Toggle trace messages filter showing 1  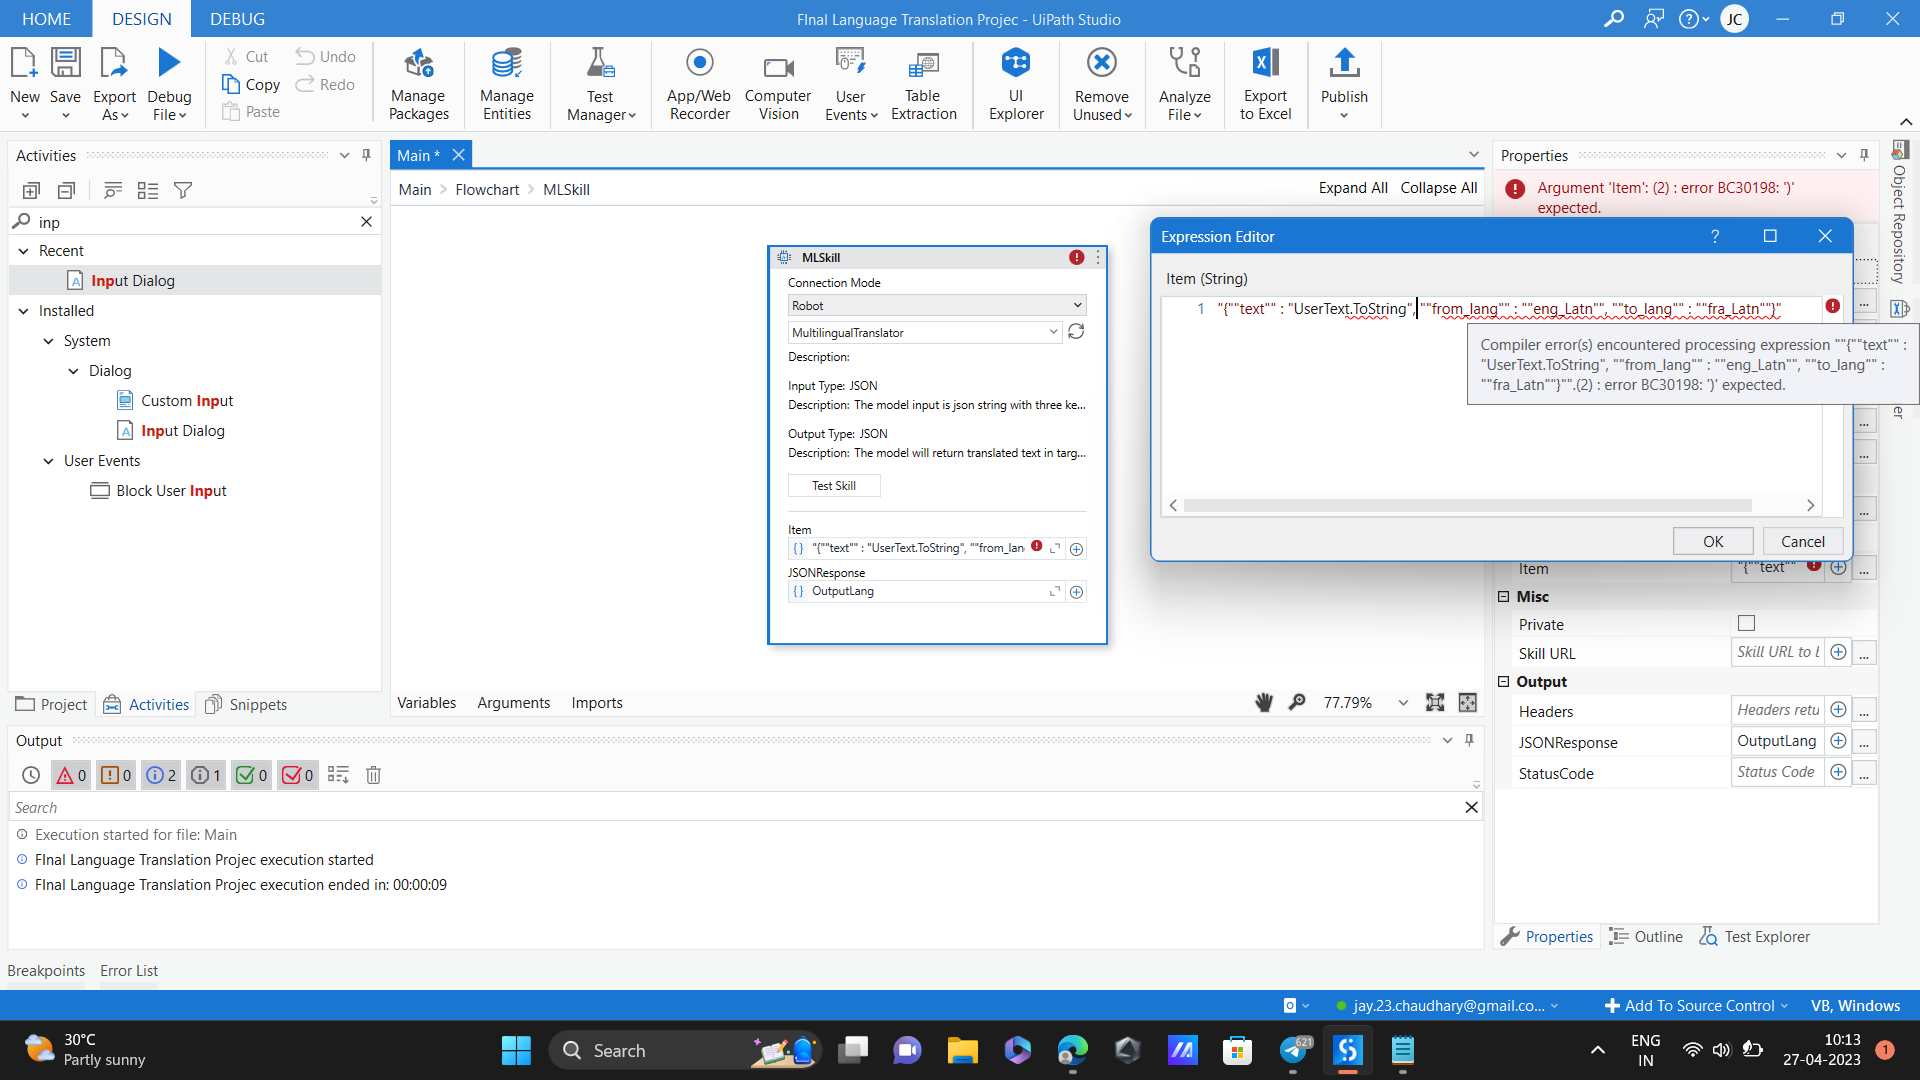[x=206, y=775]
